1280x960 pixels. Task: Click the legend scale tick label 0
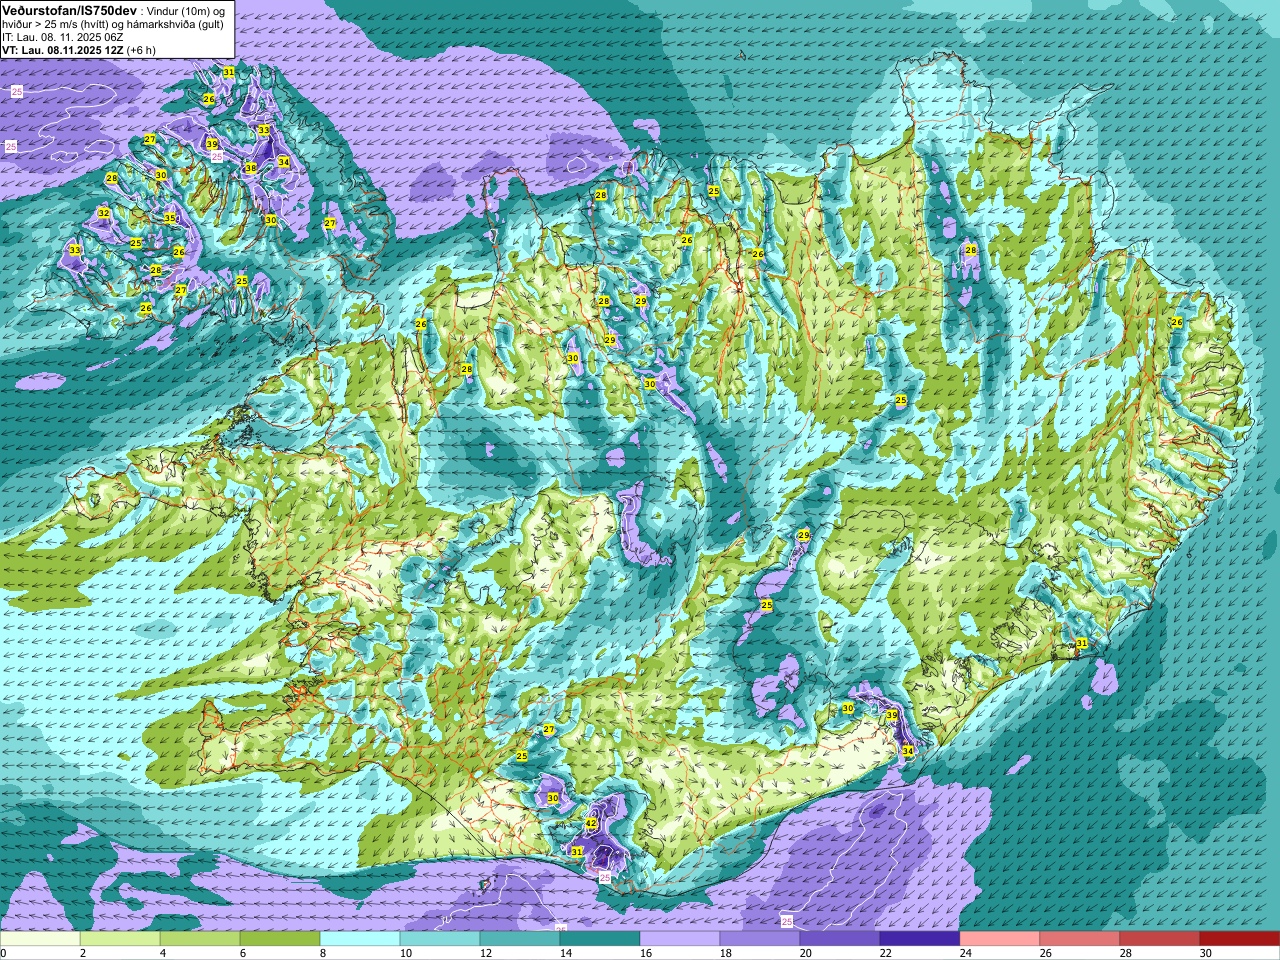coord(3,953)
